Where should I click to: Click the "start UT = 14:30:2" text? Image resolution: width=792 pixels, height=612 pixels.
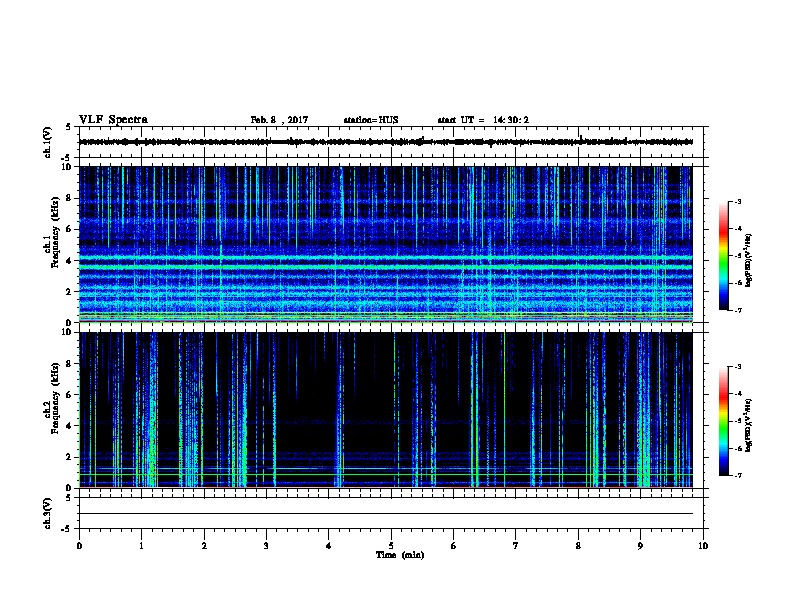[483, 120]
